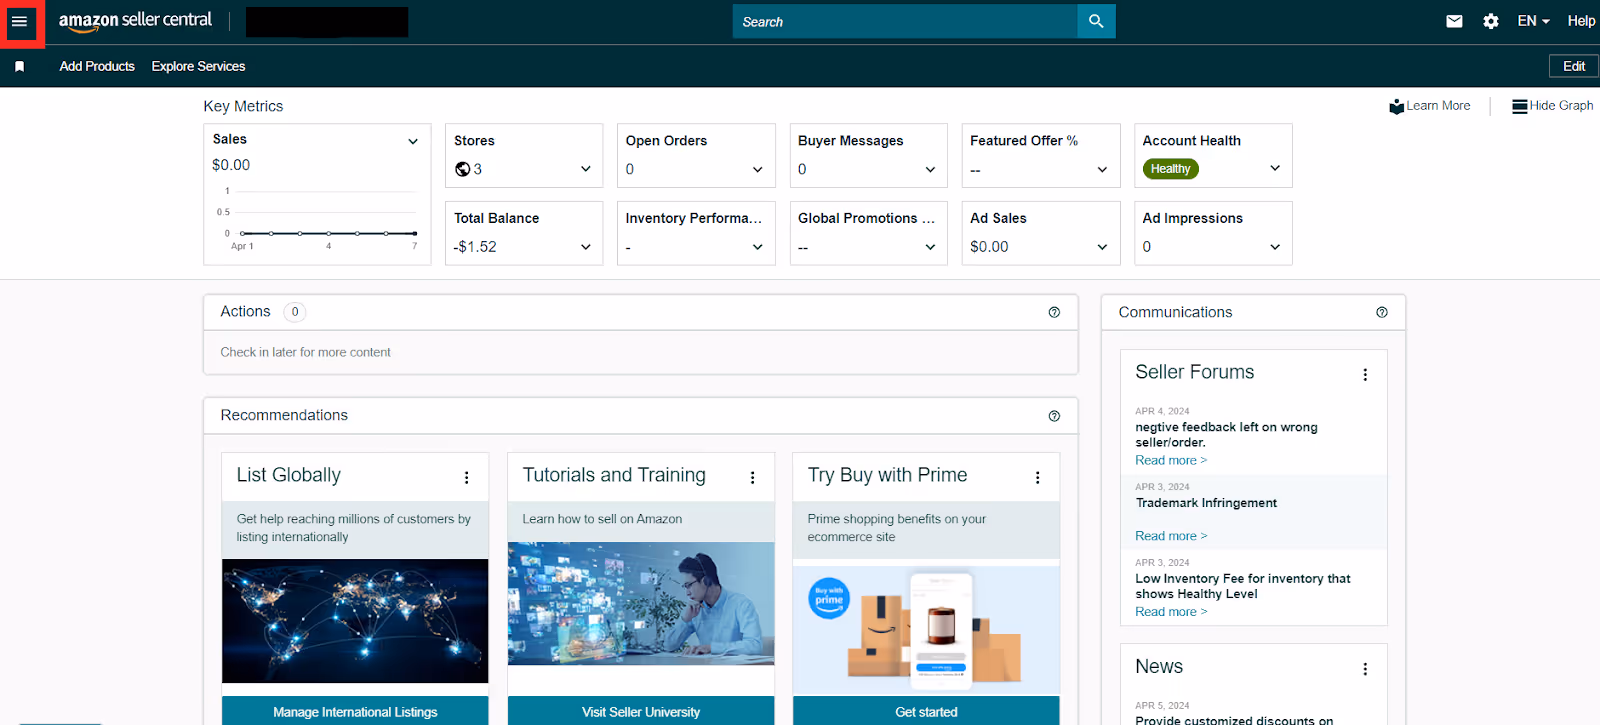Expand the Stores dropdown chevron
The image size is (1600, 725).
click(x=586, y=169)
